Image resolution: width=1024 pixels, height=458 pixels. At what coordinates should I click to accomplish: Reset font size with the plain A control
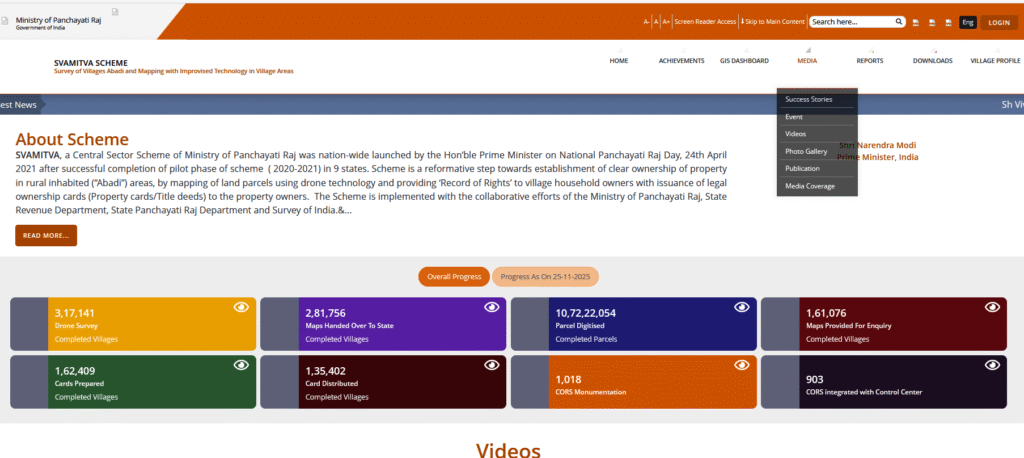656,22
